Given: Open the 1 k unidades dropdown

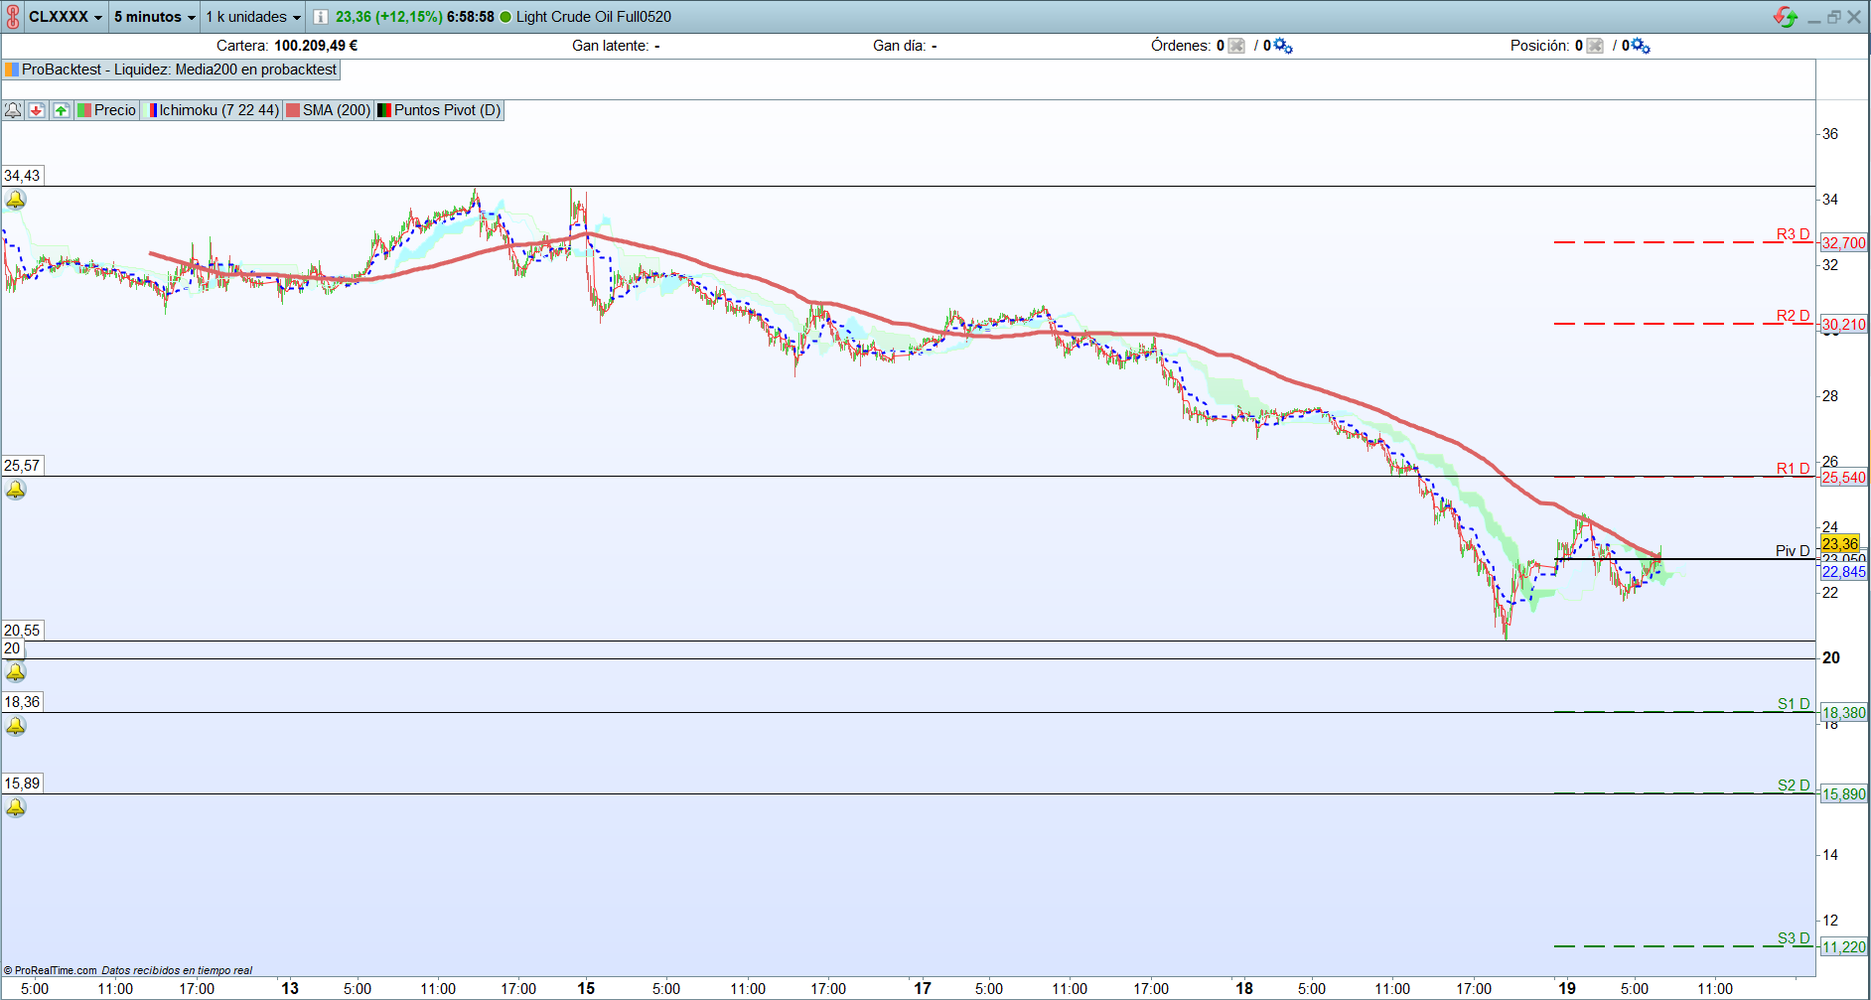Looking at the screenshot, I should pos(253,17).
